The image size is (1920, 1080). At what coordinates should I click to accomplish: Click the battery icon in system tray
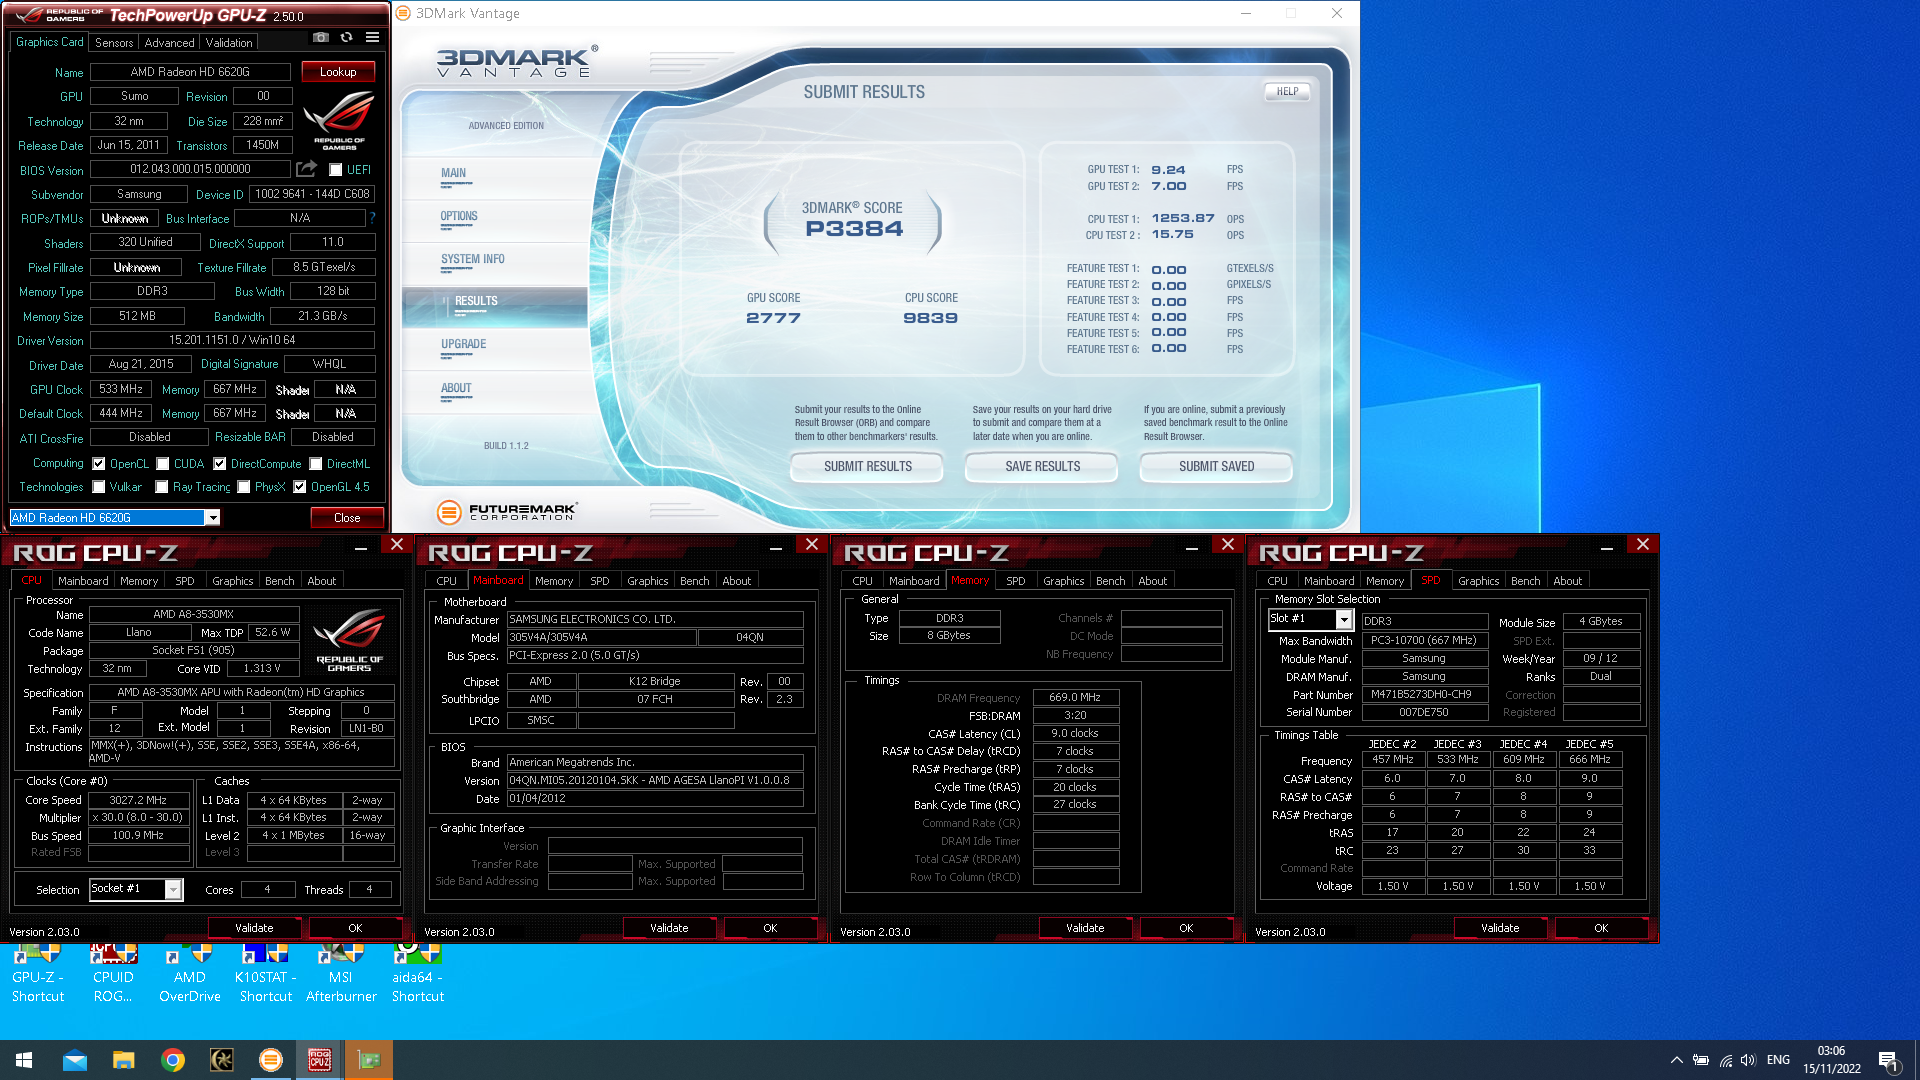tap(1700, 1060)
